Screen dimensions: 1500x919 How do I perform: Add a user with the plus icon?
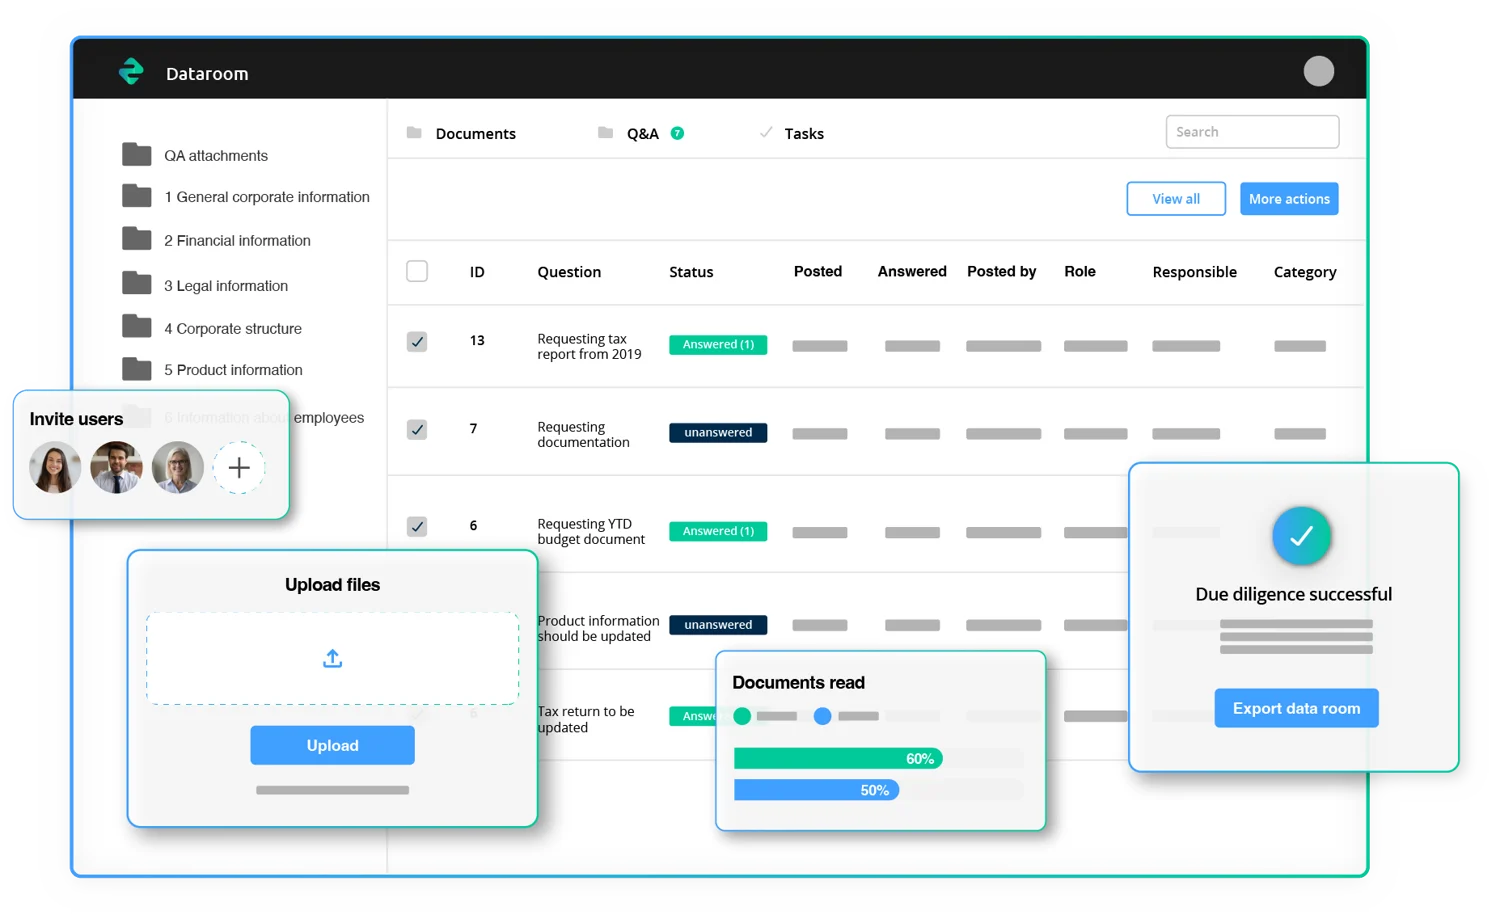tap(239, 467)
